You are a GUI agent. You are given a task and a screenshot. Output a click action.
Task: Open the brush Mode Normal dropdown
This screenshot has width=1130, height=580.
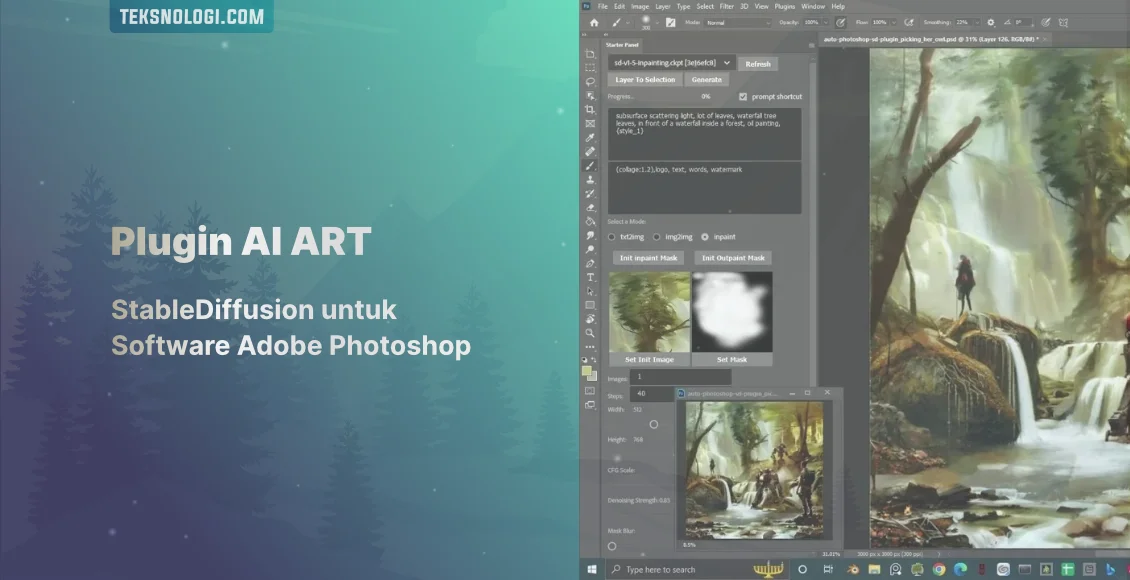tap(738, 22)
